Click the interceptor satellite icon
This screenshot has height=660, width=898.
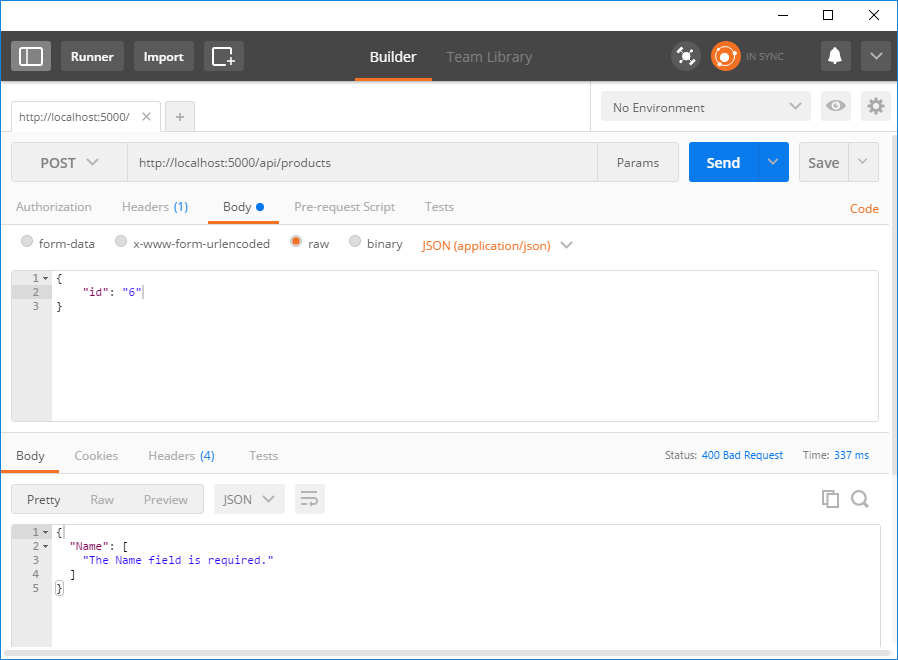685,56
